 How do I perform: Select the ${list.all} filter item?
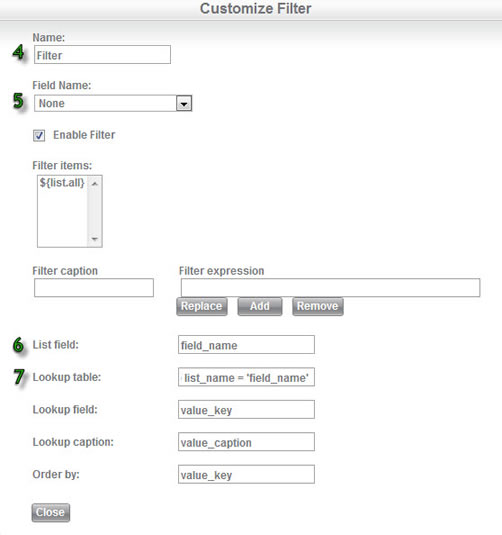62,183
